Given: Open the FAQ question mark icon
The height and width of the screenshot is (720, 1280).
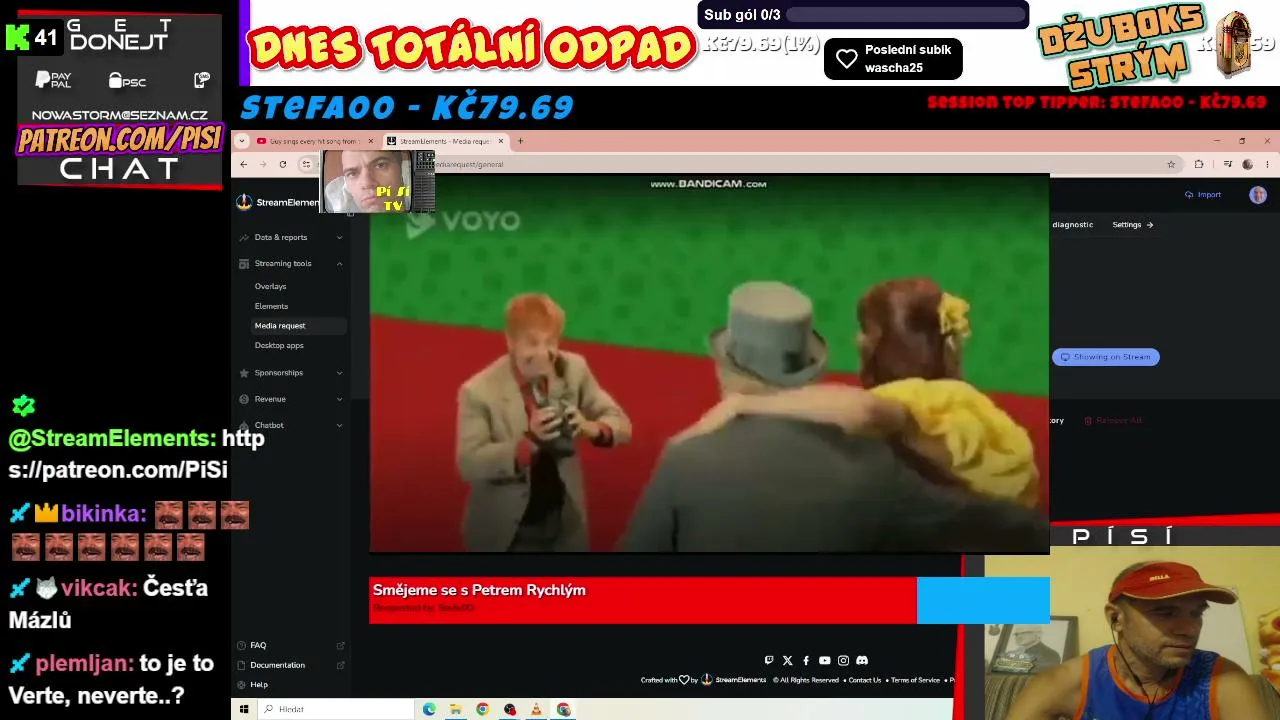Looking at the screenshot, I should point(241,645).
